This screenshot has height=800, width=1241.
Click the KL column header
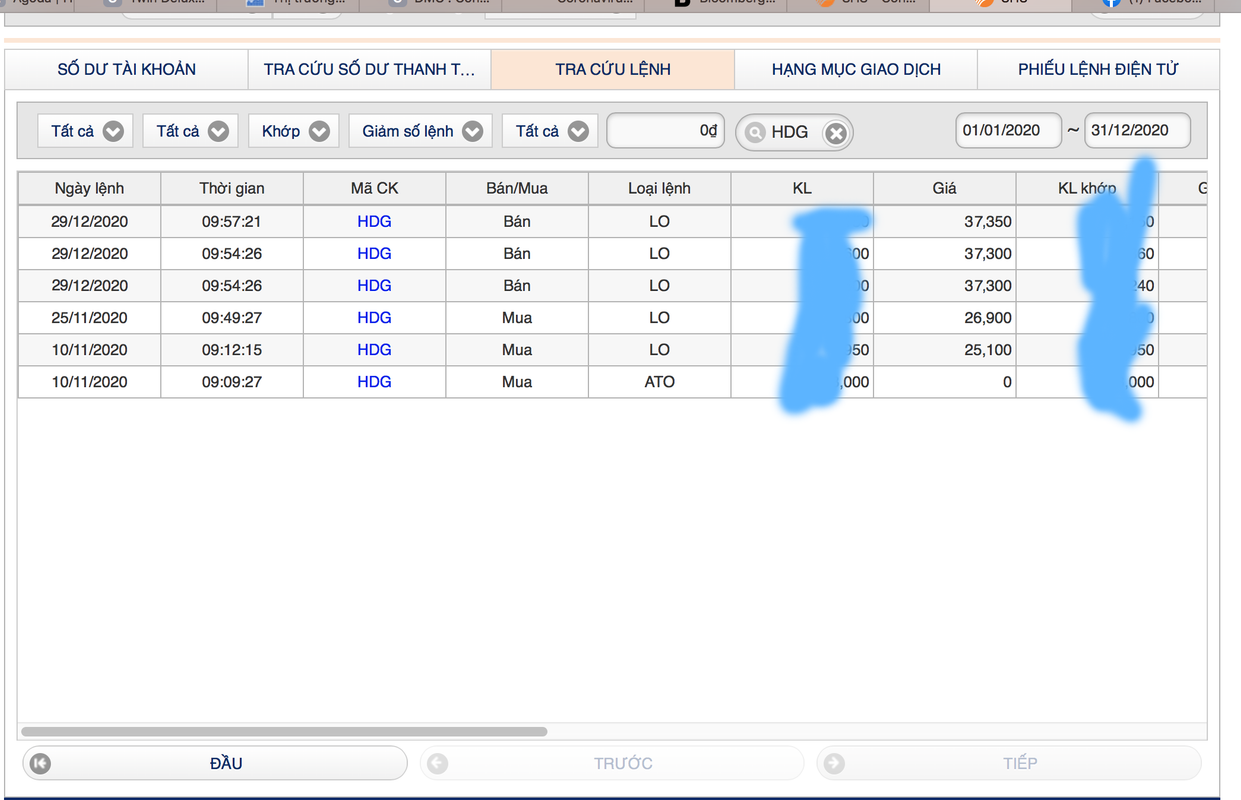pos(802,188)
